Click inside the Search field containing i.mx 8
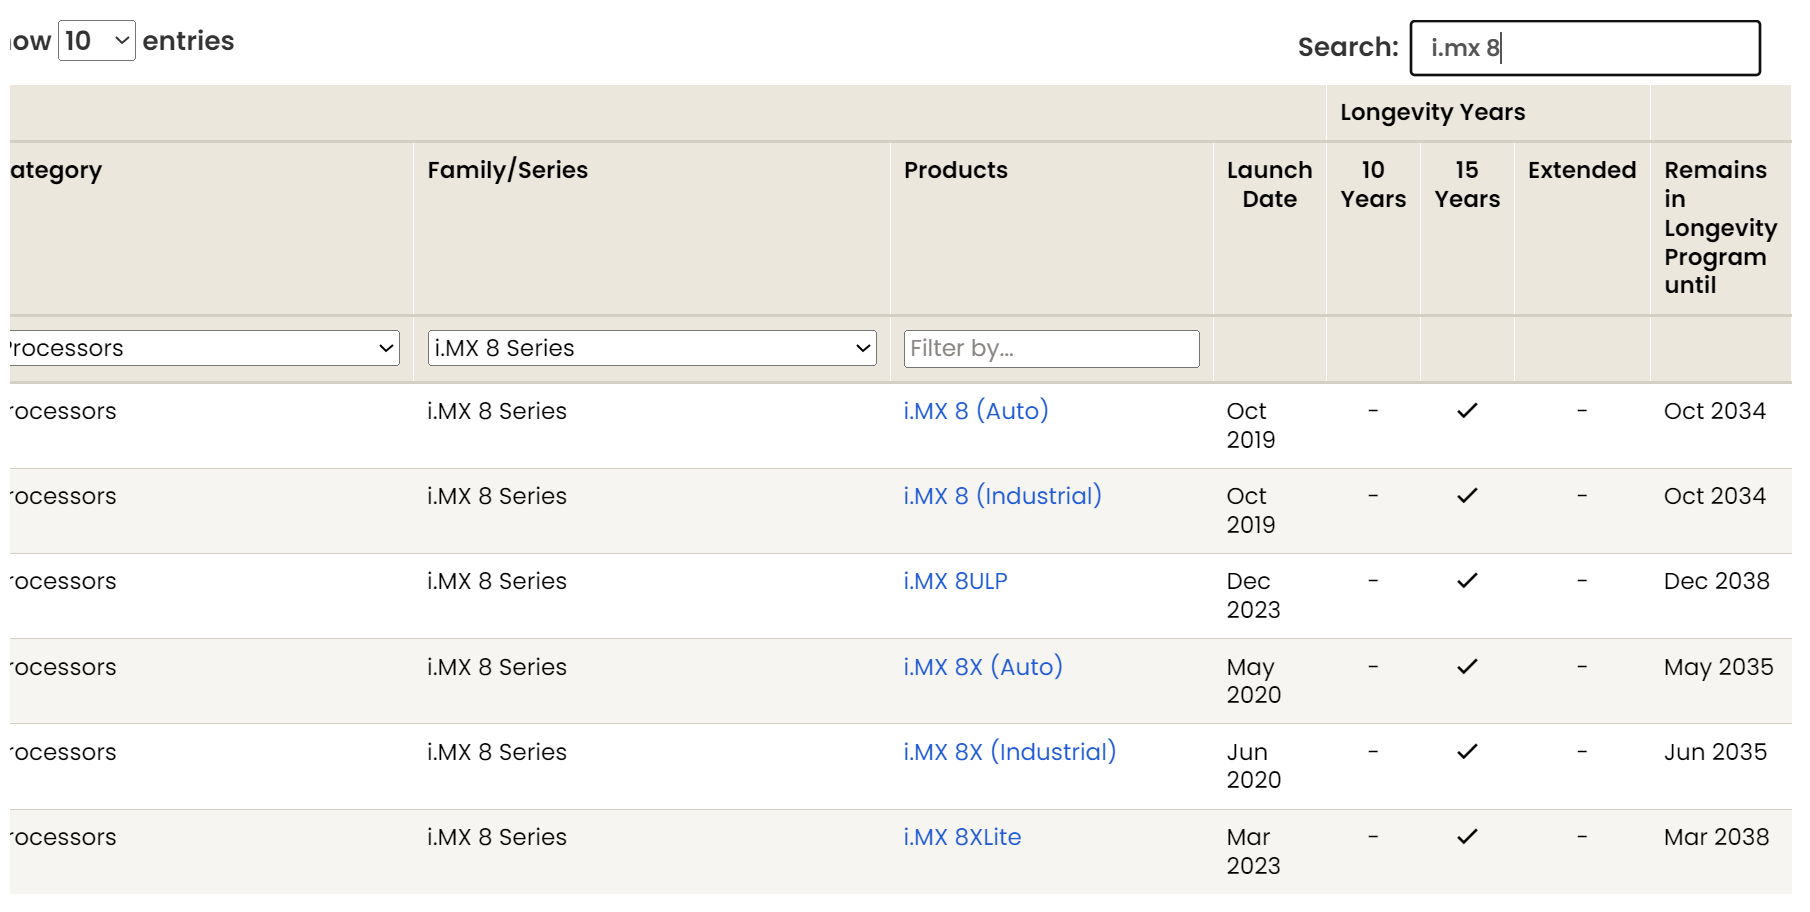Image resolution: width=1810 pixels, height=912 pixels. (x=1585, y=48)
